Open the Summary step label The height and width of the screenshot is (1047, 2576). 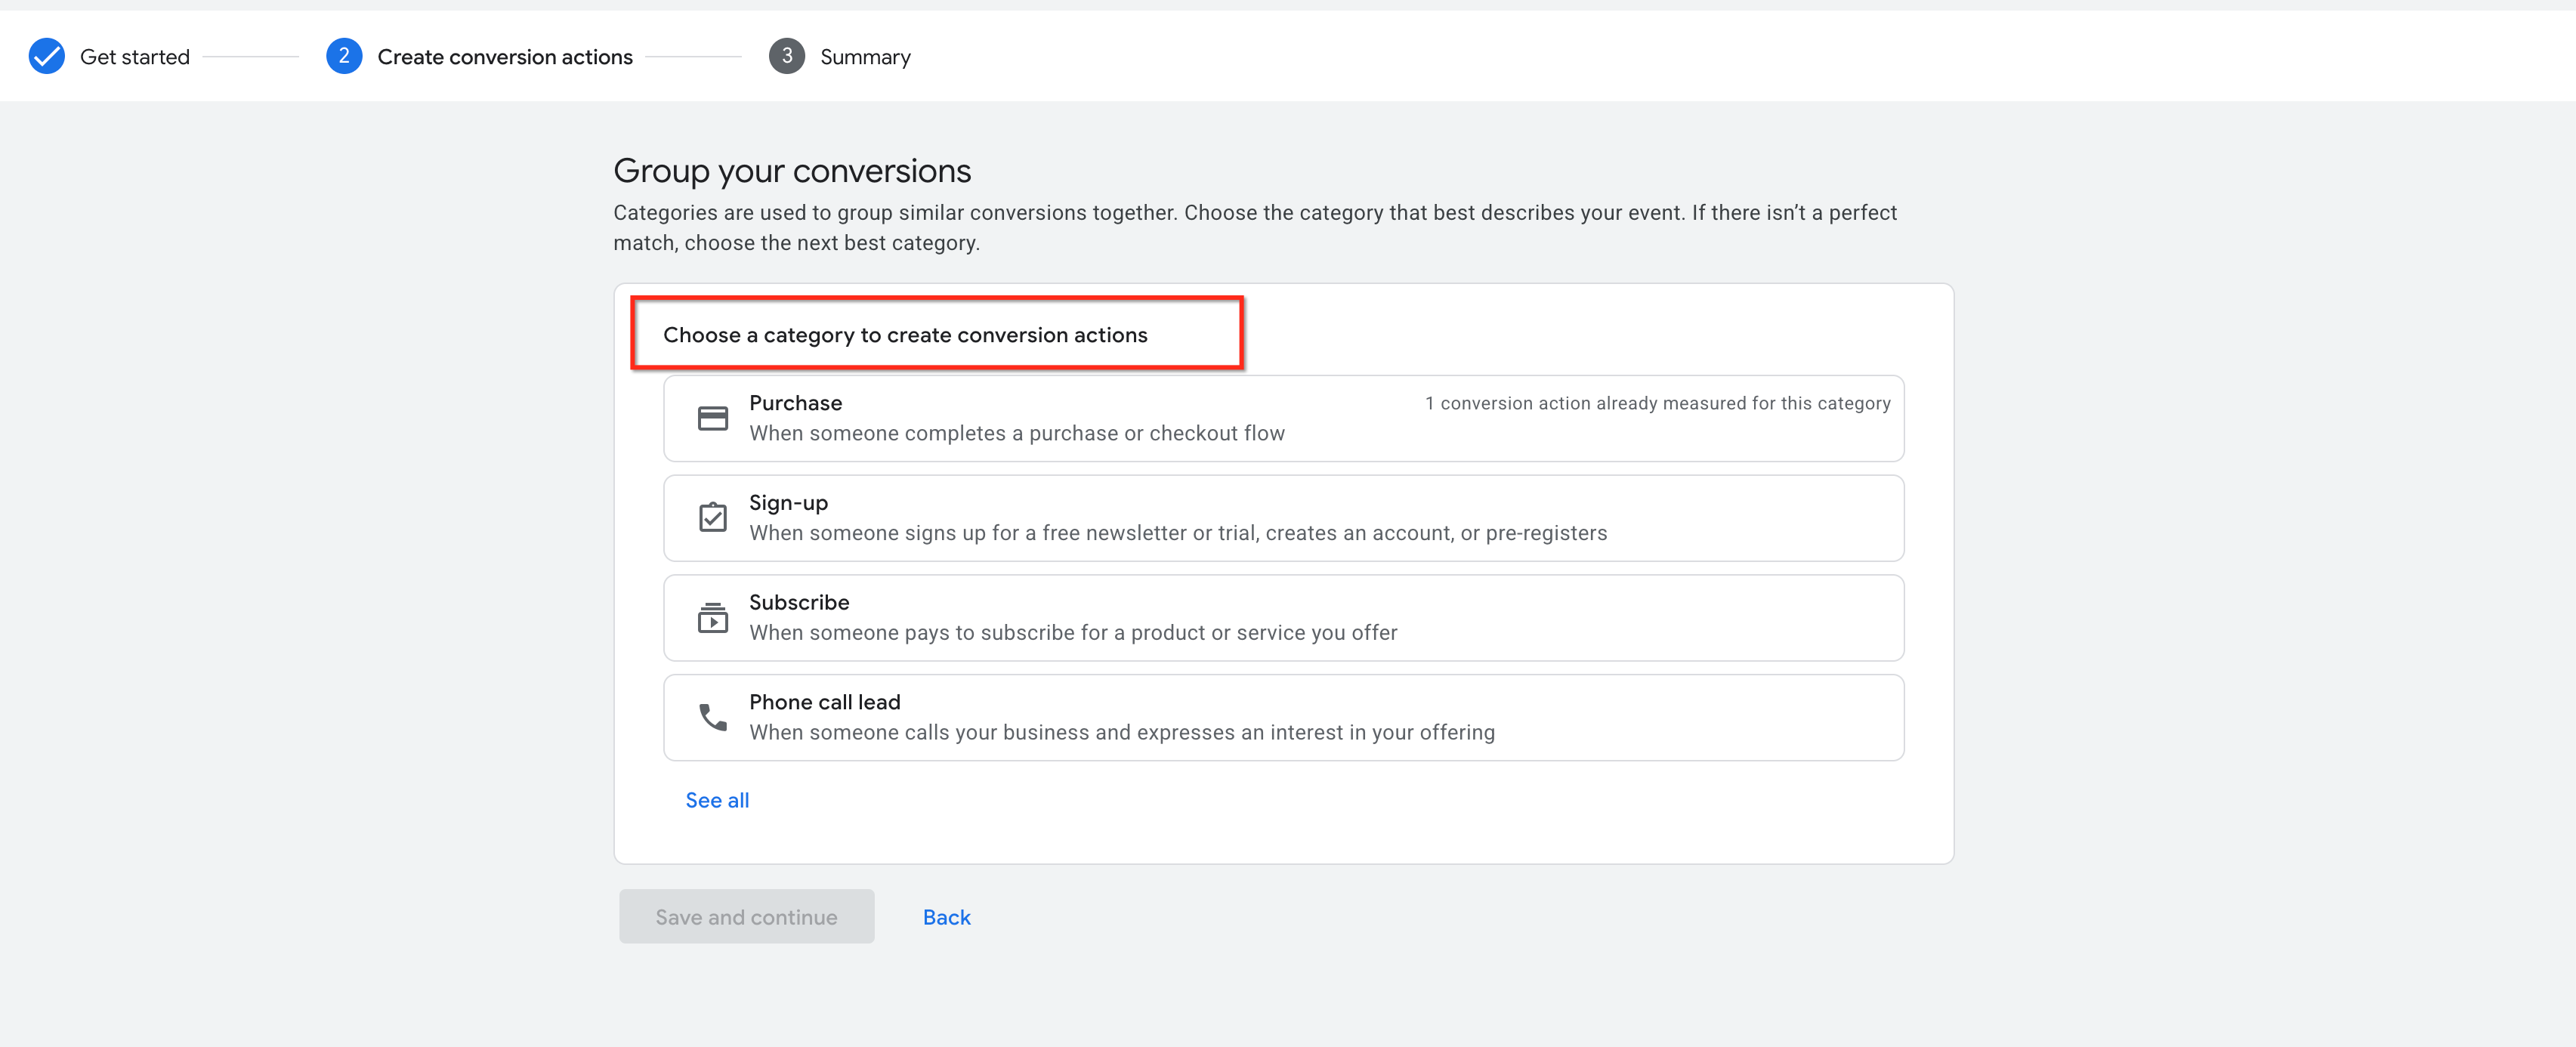(x=864, y=57)
